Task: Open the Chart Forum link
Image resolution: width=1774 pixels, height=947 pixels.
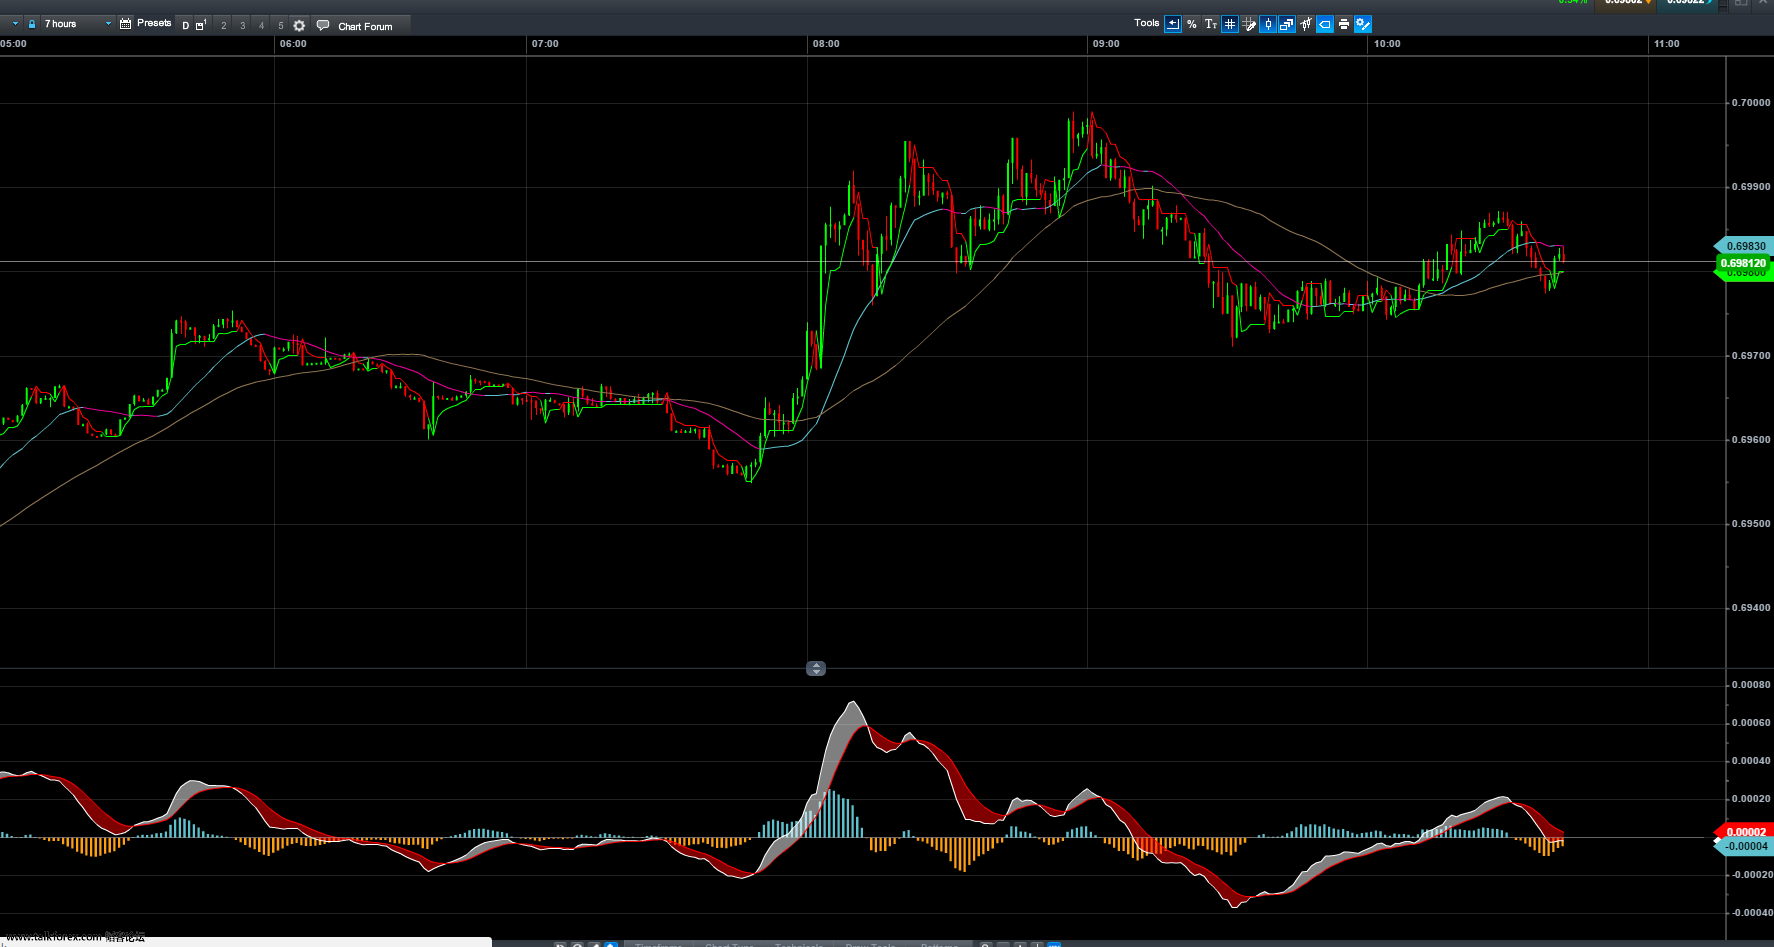Action: tap(365, 27)
